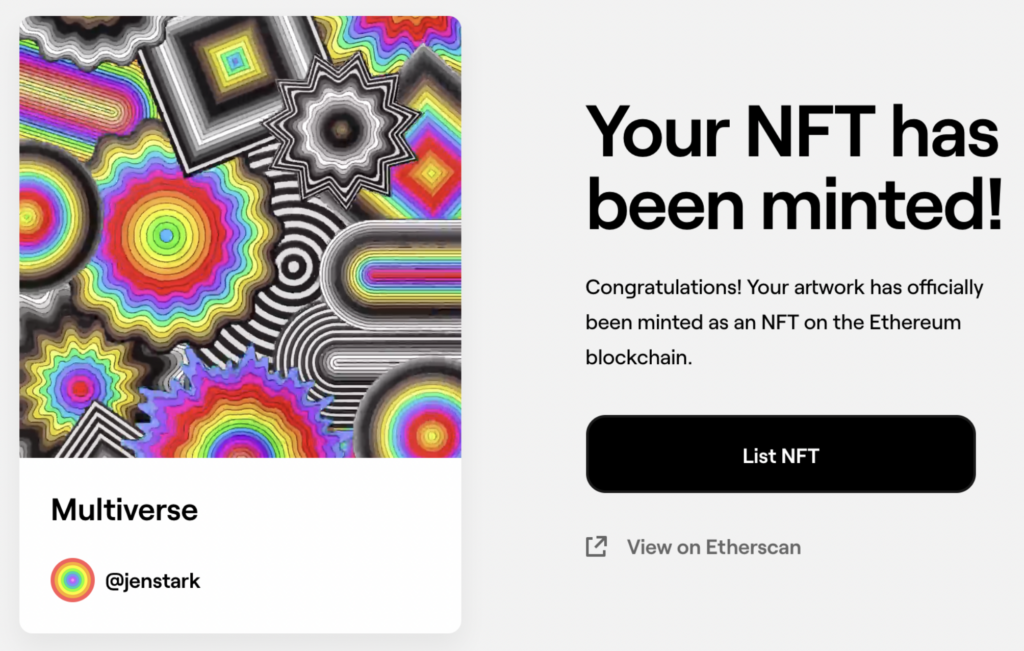This screenshot has height=651, width=1024.
Task: Click the Your NFT has been minted heading
Action: point(793,166)
